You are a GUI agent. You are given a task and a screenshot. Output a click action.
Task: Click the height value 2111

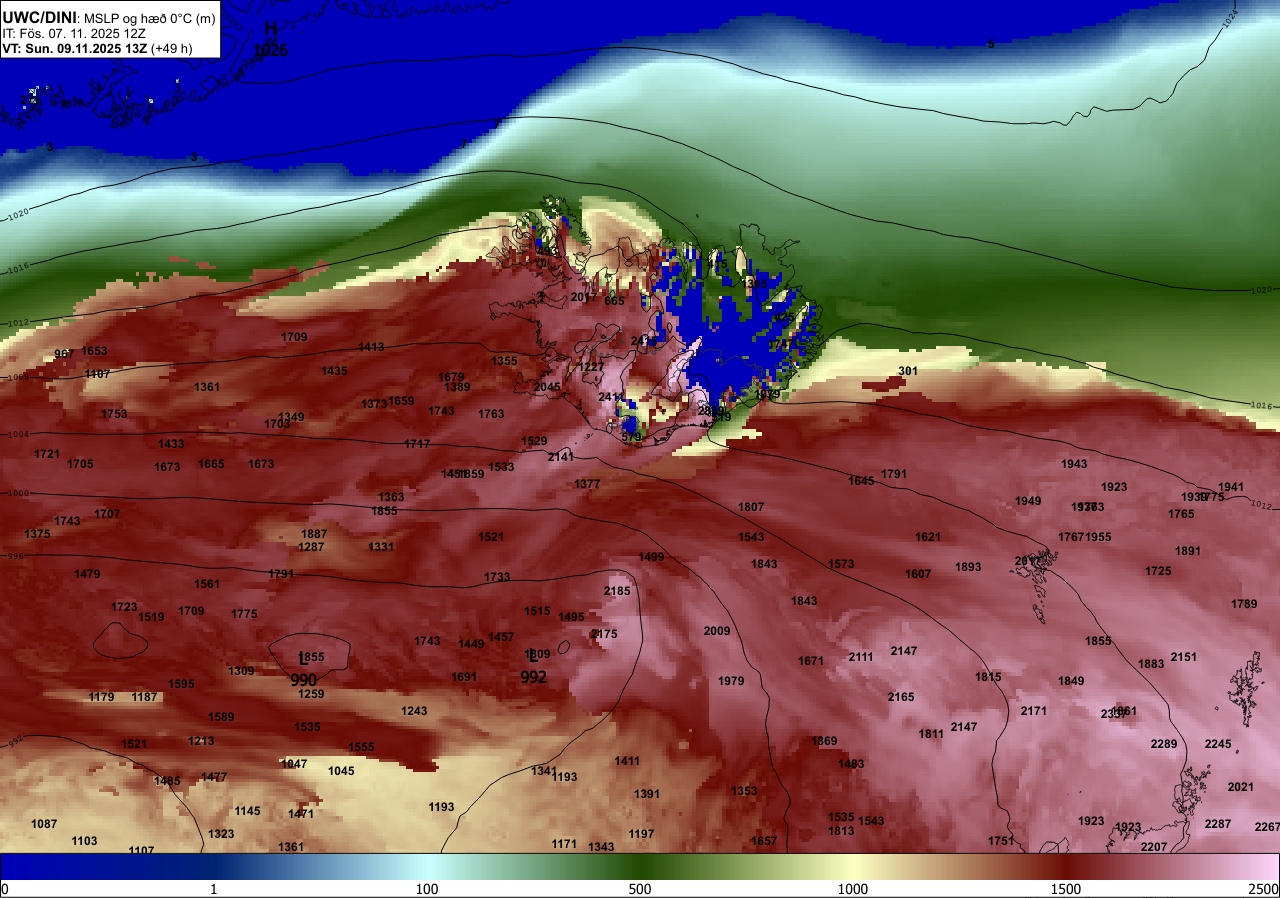point(861,657)
